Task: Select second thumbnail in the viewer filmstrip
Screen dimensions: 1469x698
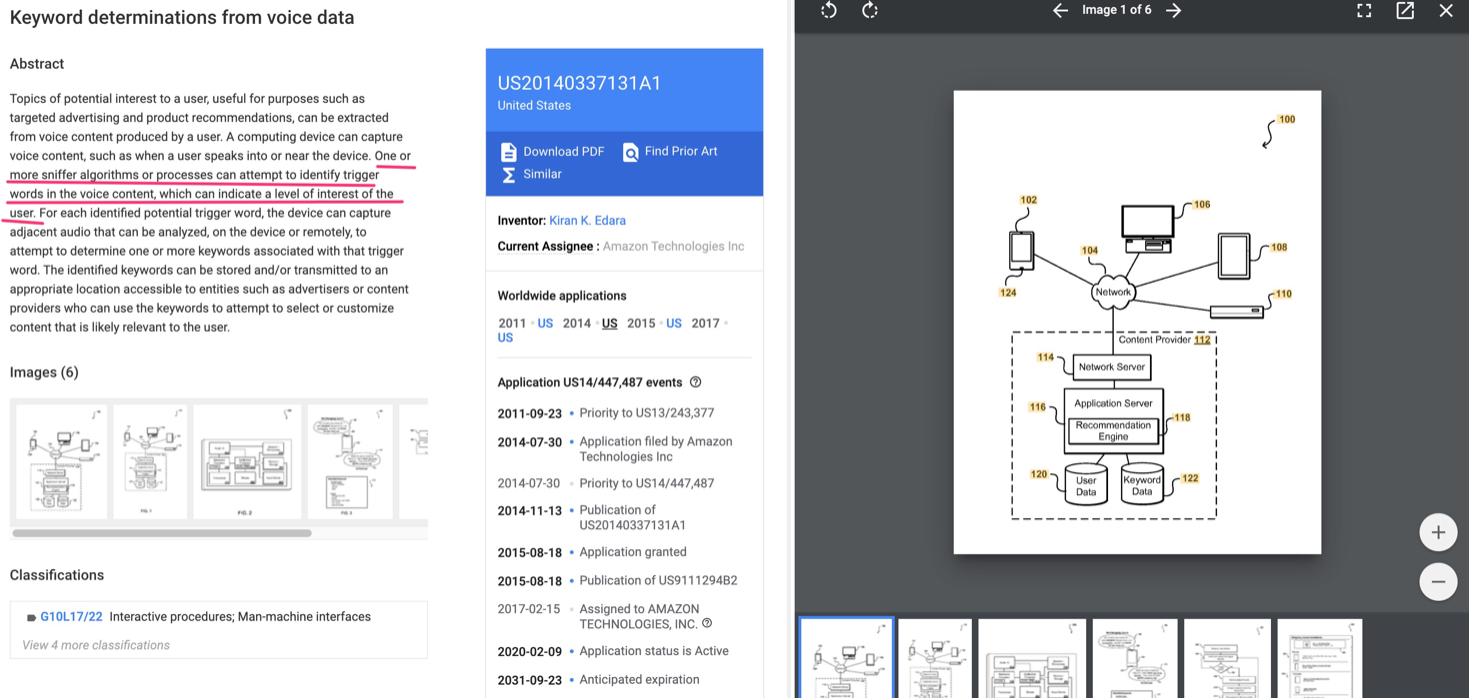Action: click(935, 658)
